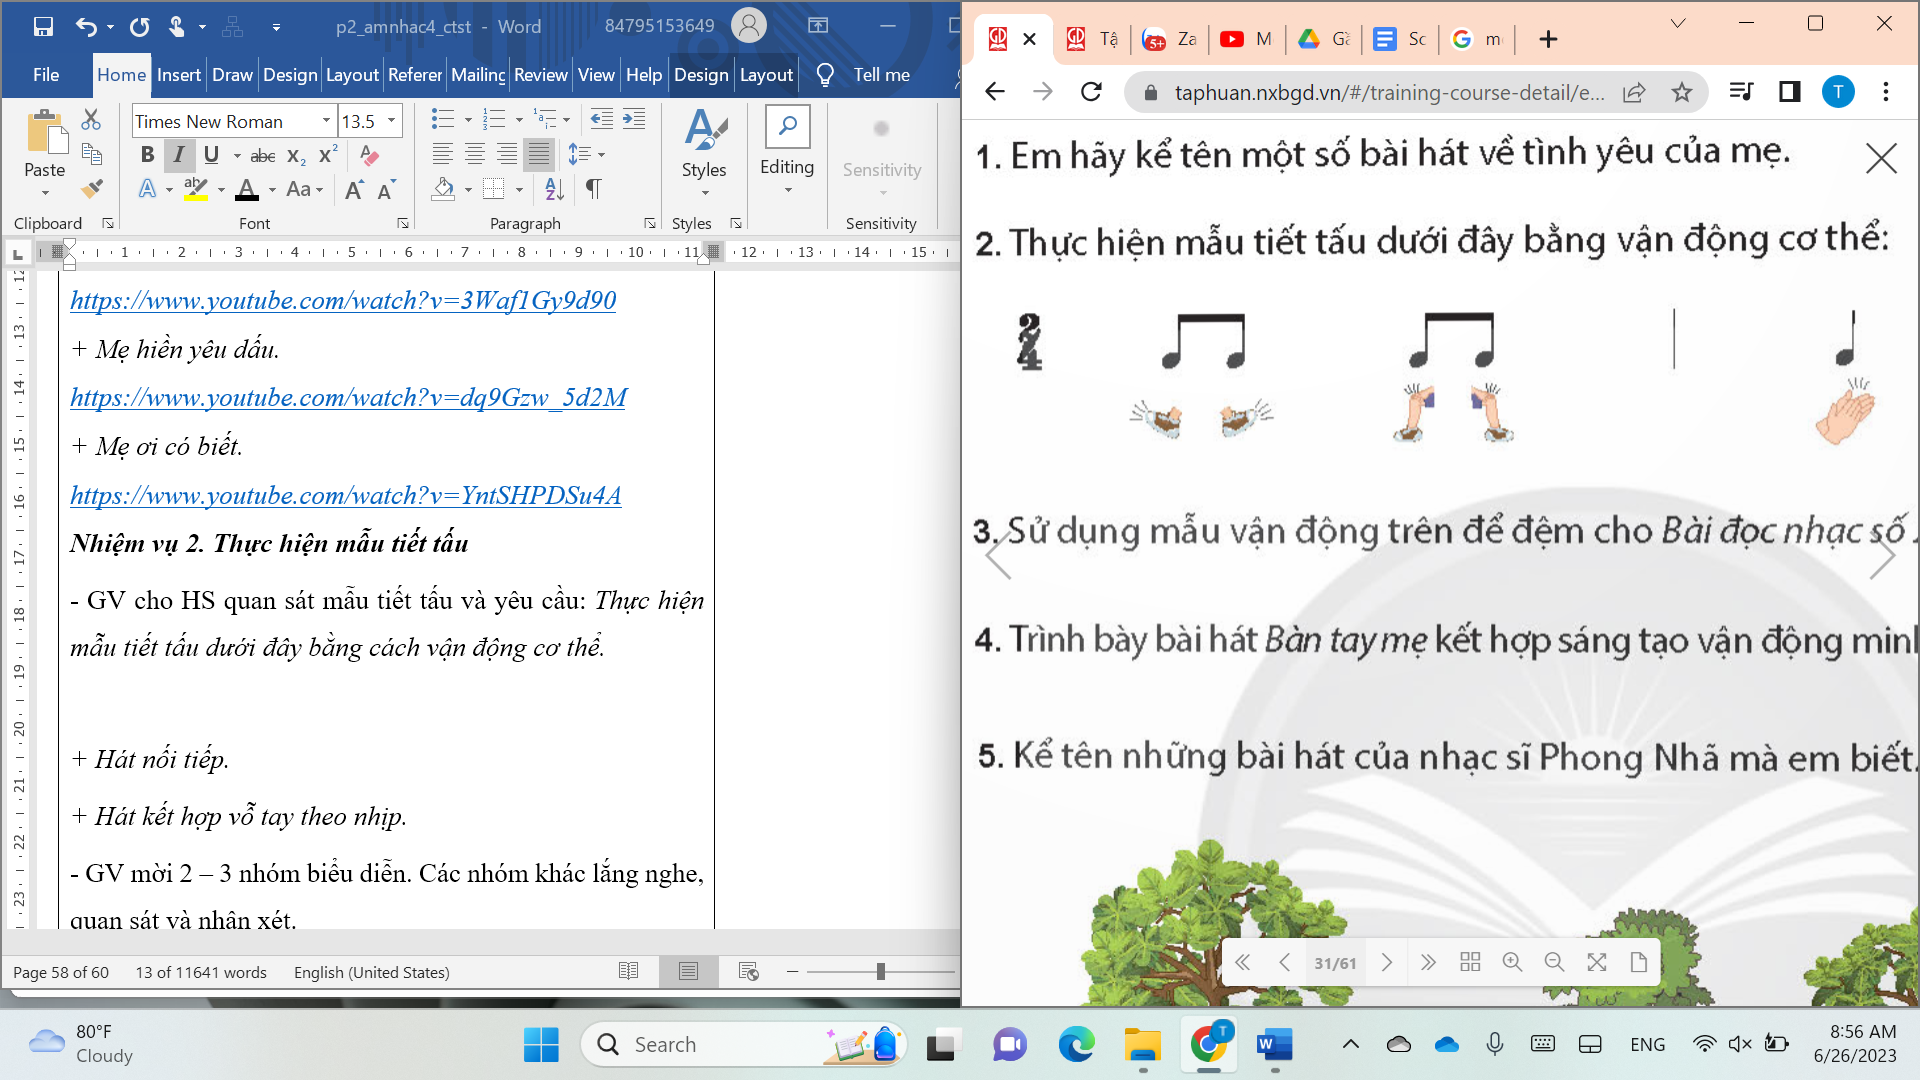The image size is (1920, 1080).
Task: Open line spacing options dropdown
Action: (x=586, y=154)
